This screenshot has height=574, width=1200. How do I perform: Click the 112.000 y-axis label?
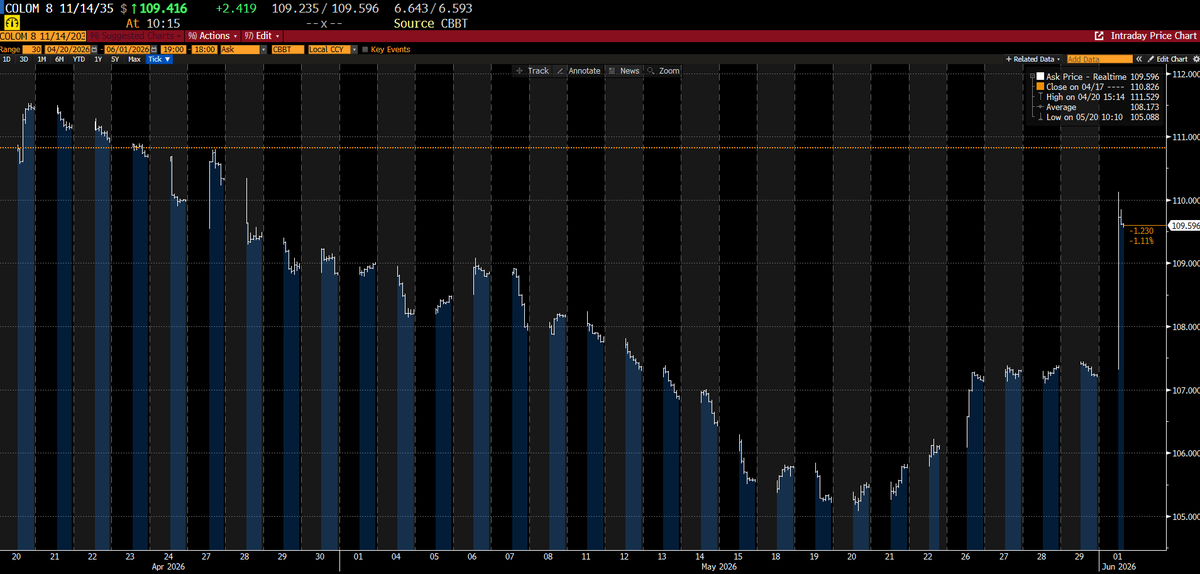coord(1184,74)
